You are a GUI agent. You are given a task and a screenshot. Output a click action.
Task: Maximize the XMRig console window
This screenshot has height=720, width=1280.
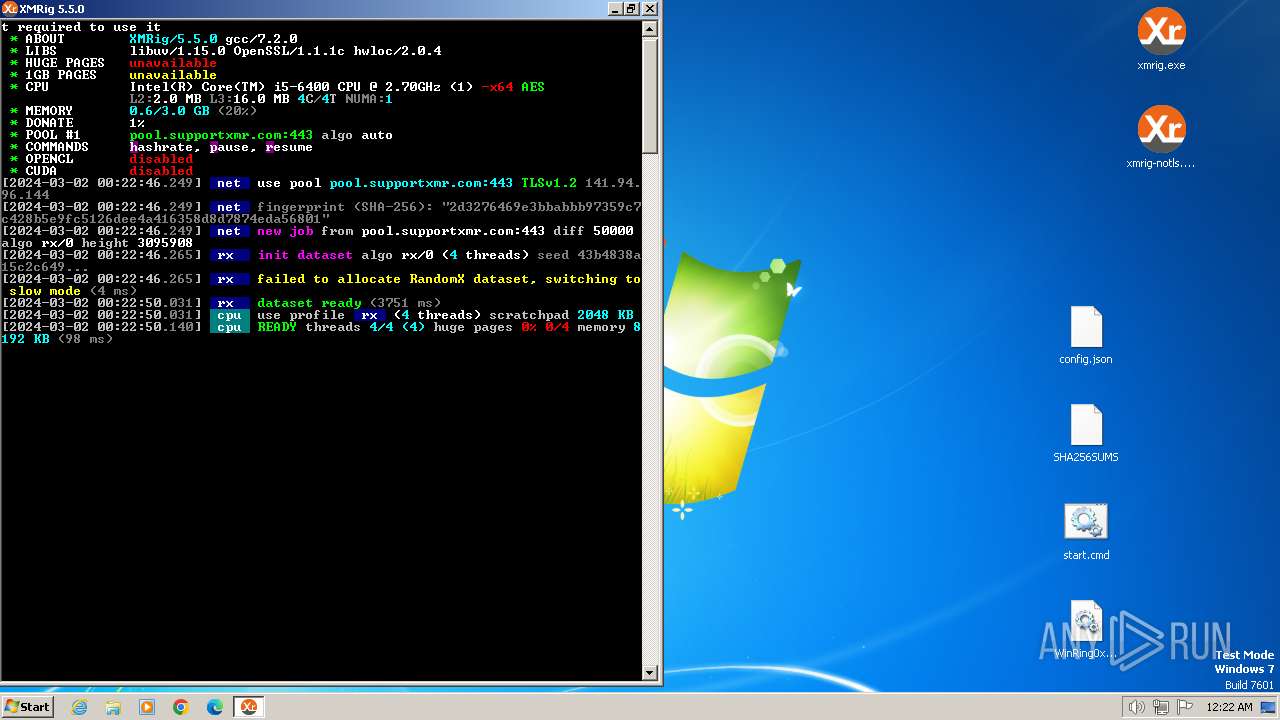pyautogui.click(x=631, y=8)
